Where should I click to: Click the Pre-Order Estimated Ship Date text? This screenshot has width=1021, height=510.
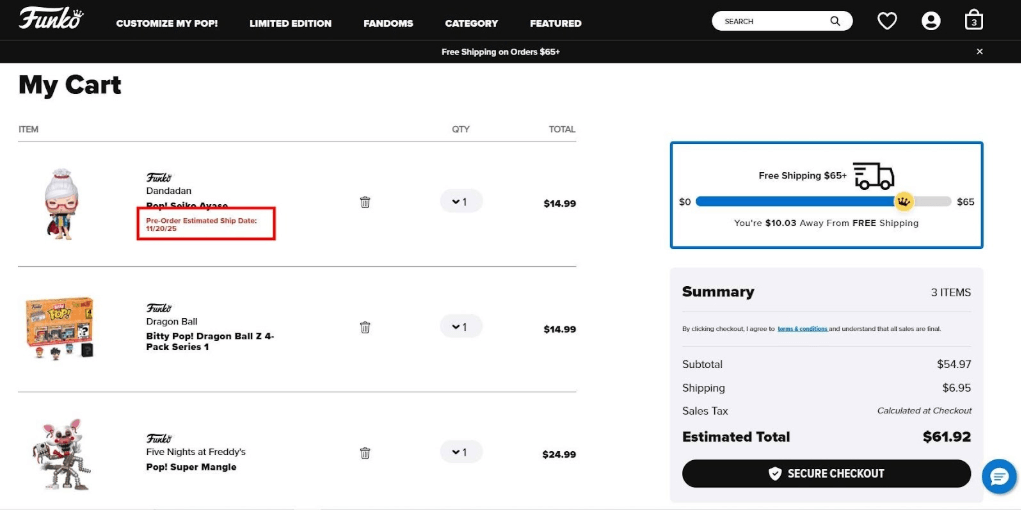tap(202, 225)
